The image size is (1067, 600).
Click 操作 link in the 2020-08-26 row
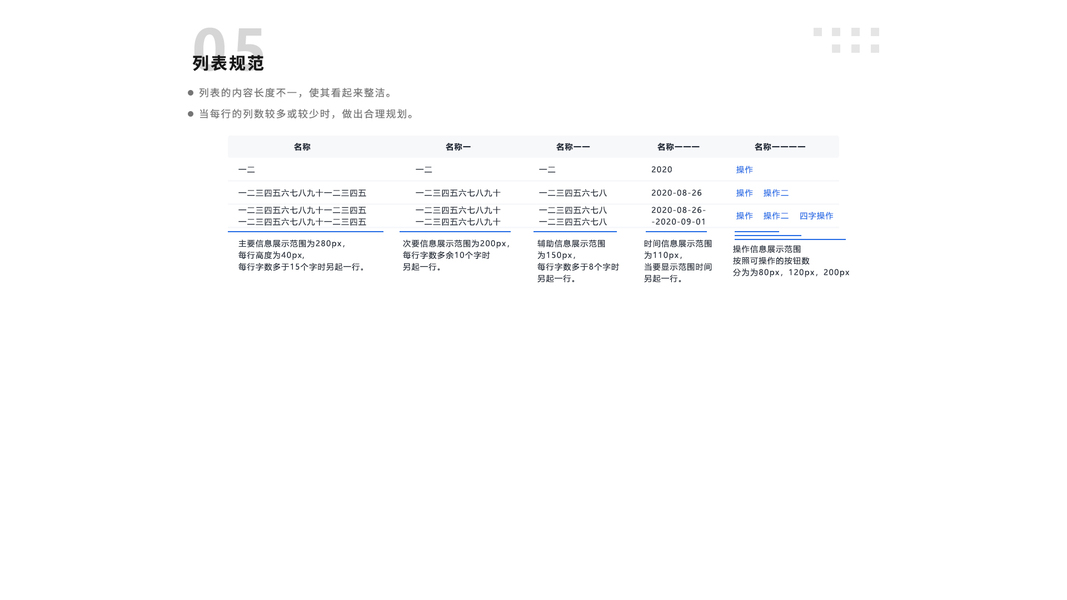744,193
